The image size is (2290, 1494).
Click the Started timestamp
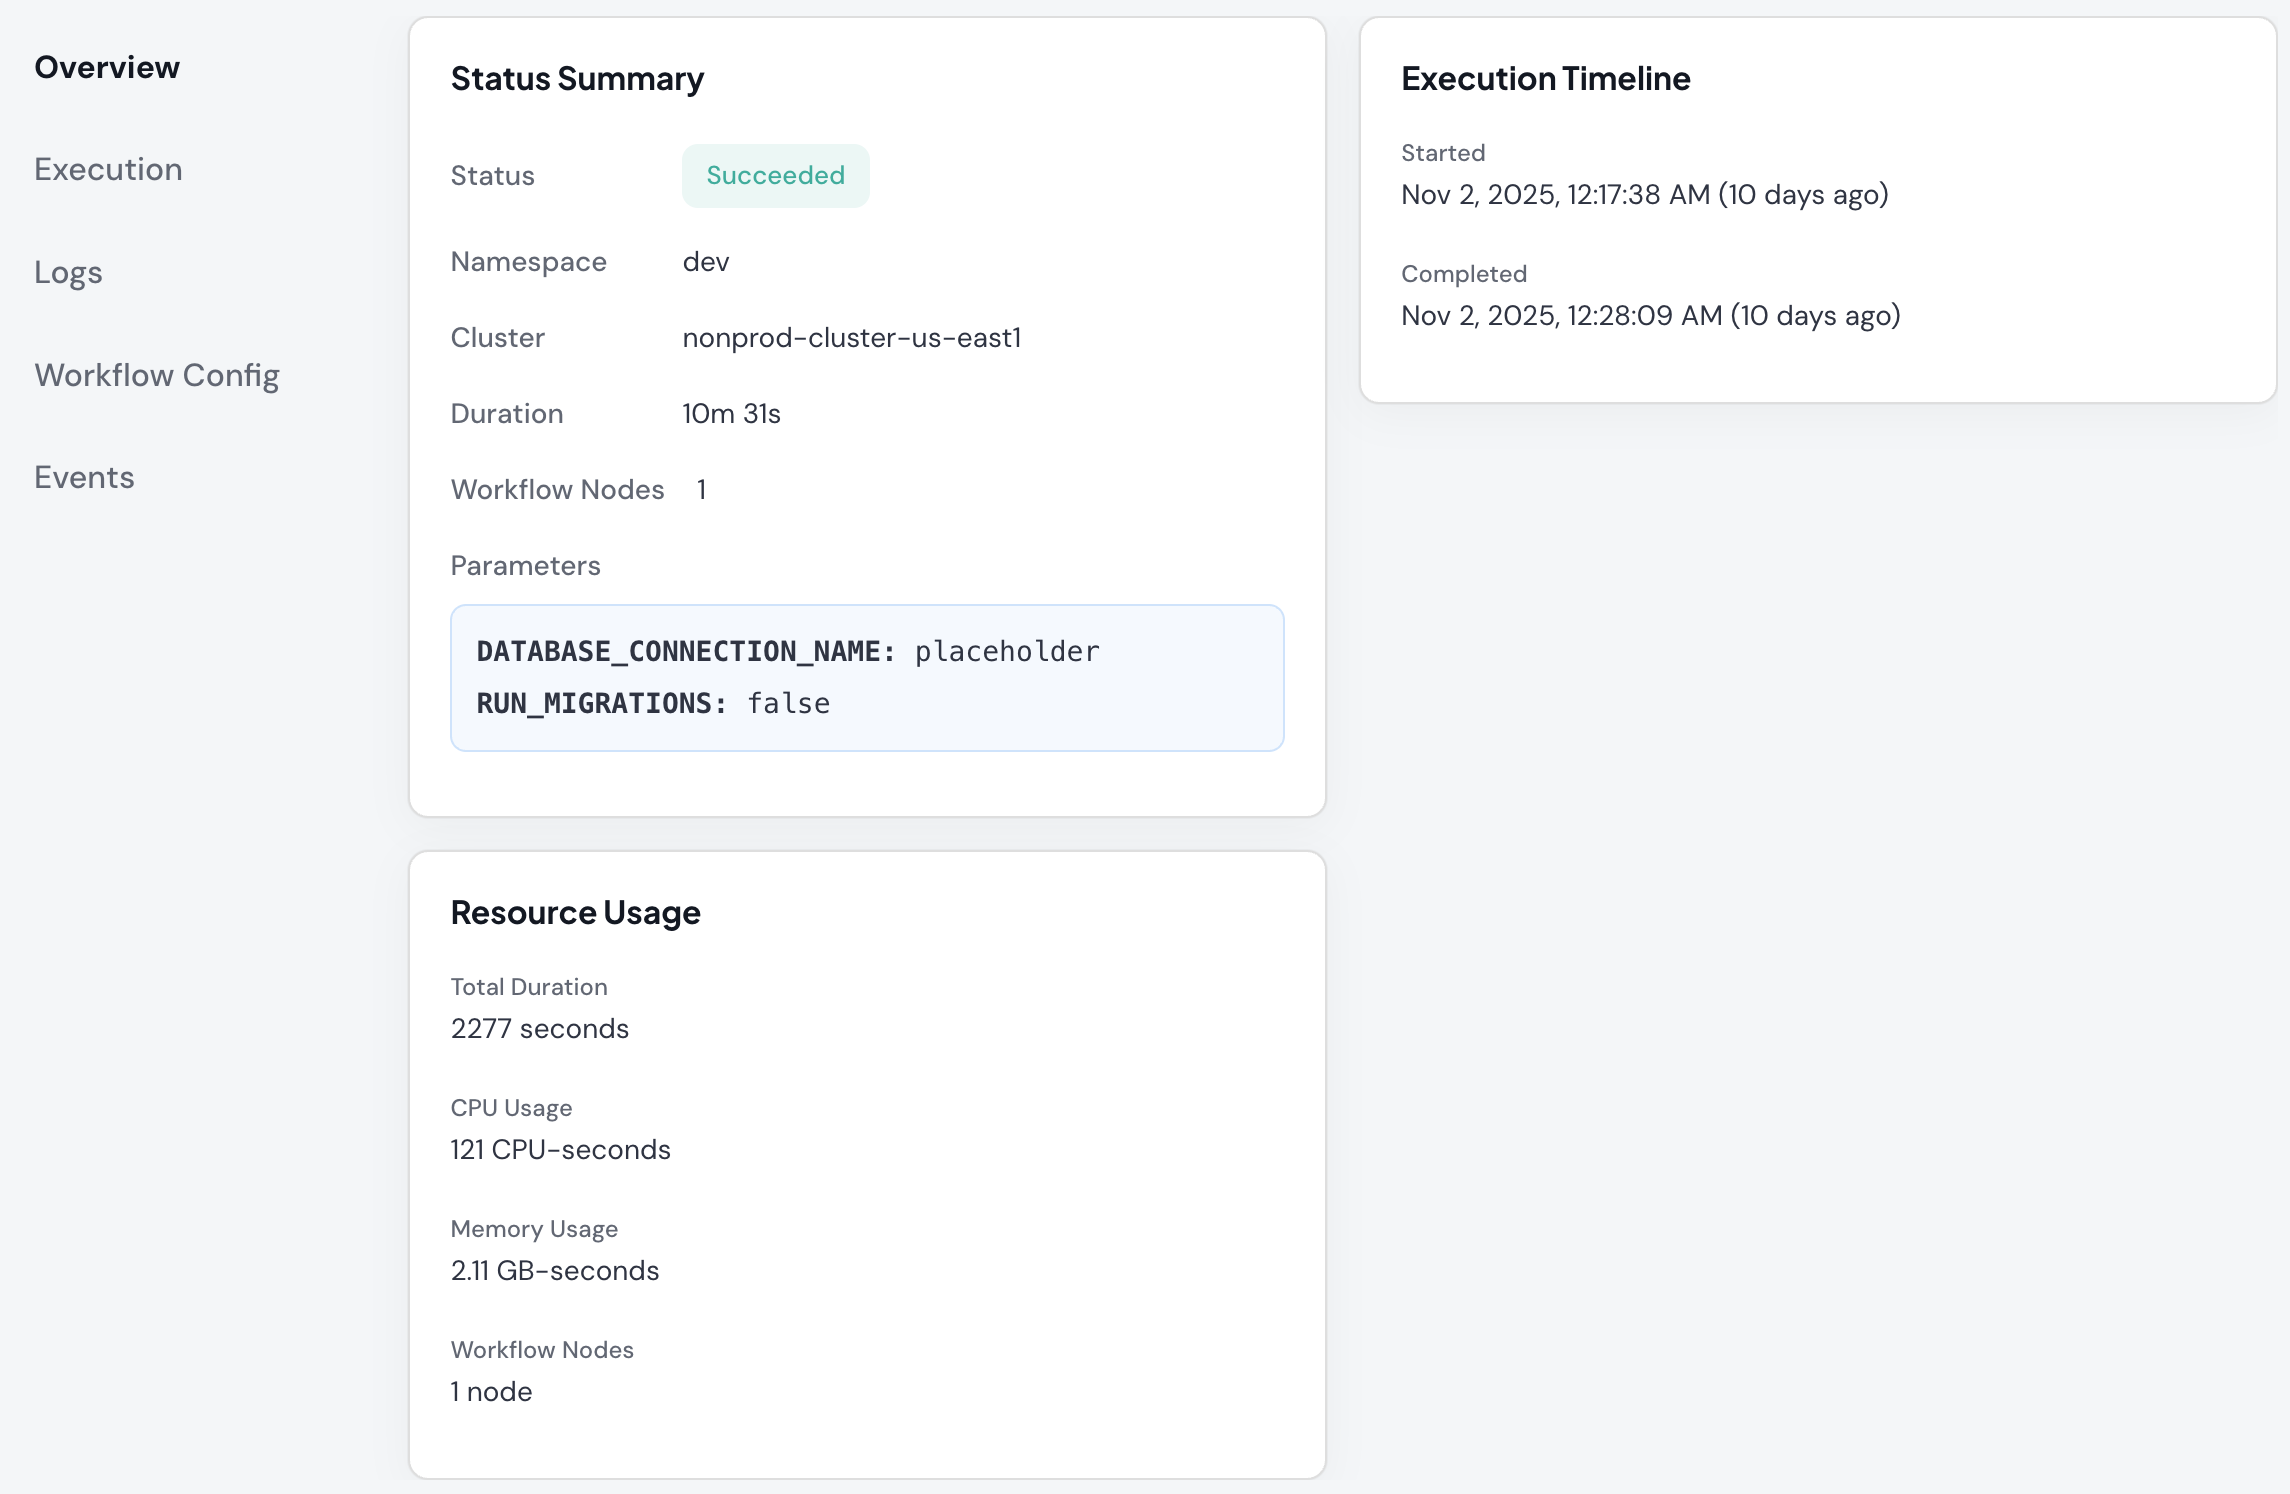1645,195
